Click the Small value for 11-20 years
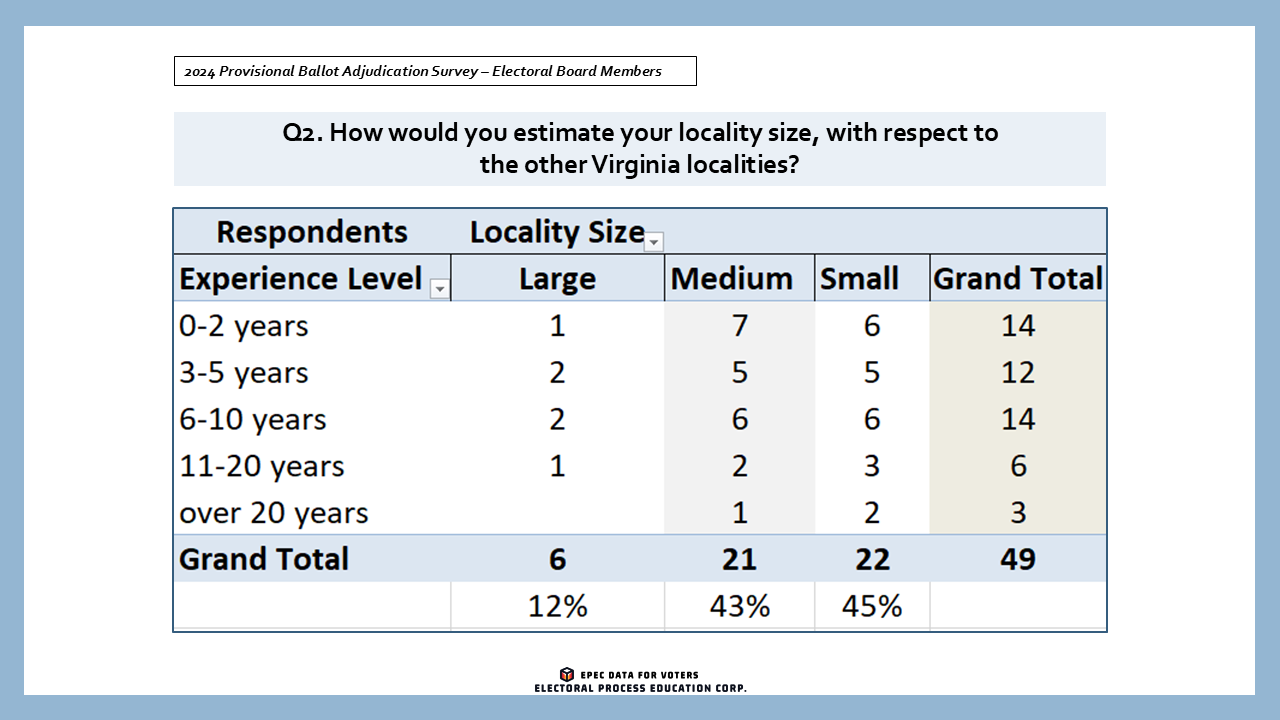 tap(872, 466)
